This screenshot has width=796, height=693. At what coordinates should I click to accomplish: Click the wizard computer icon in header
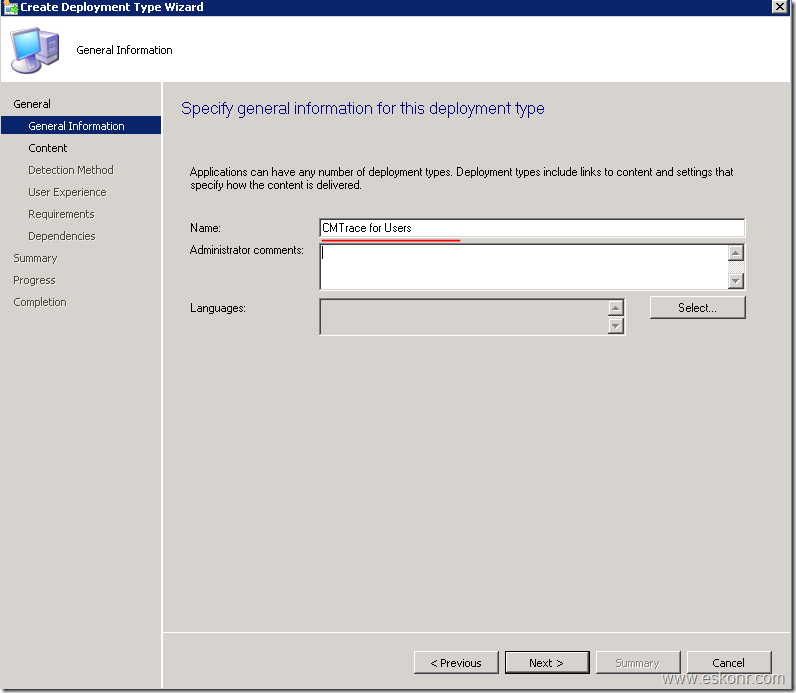tap(34, 50)
